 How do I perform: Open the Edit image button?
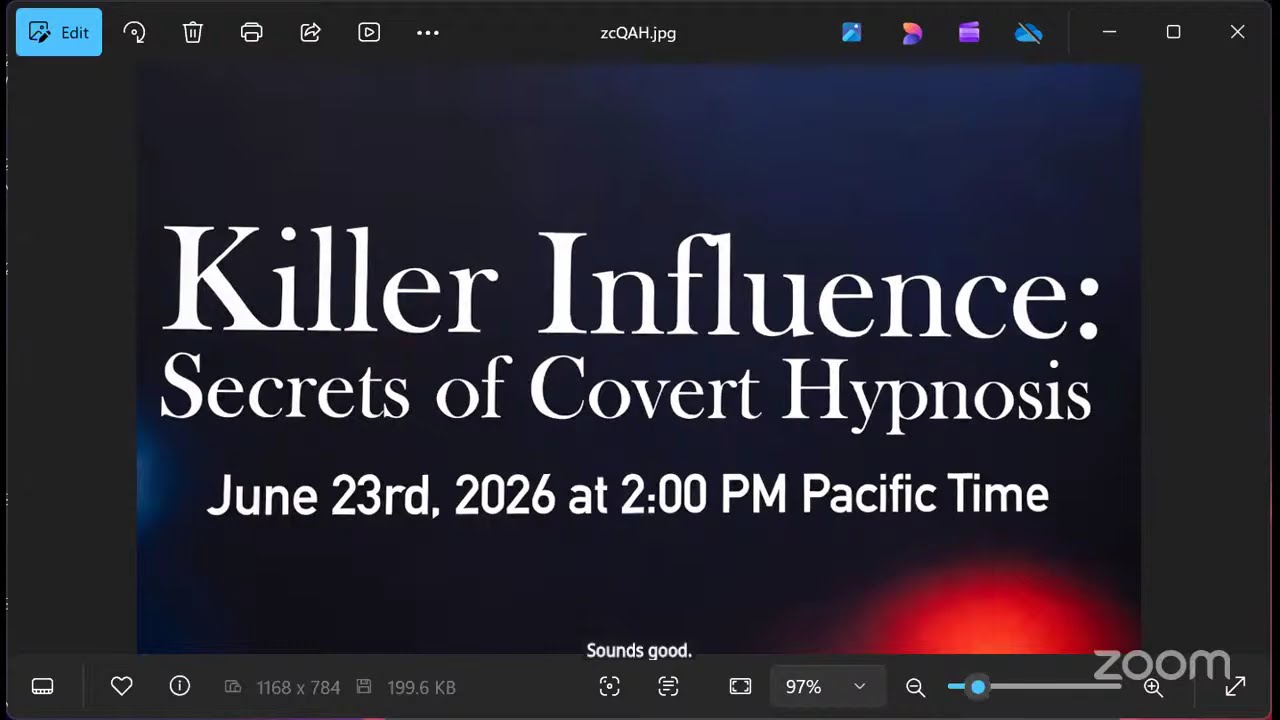coord(59,32)
